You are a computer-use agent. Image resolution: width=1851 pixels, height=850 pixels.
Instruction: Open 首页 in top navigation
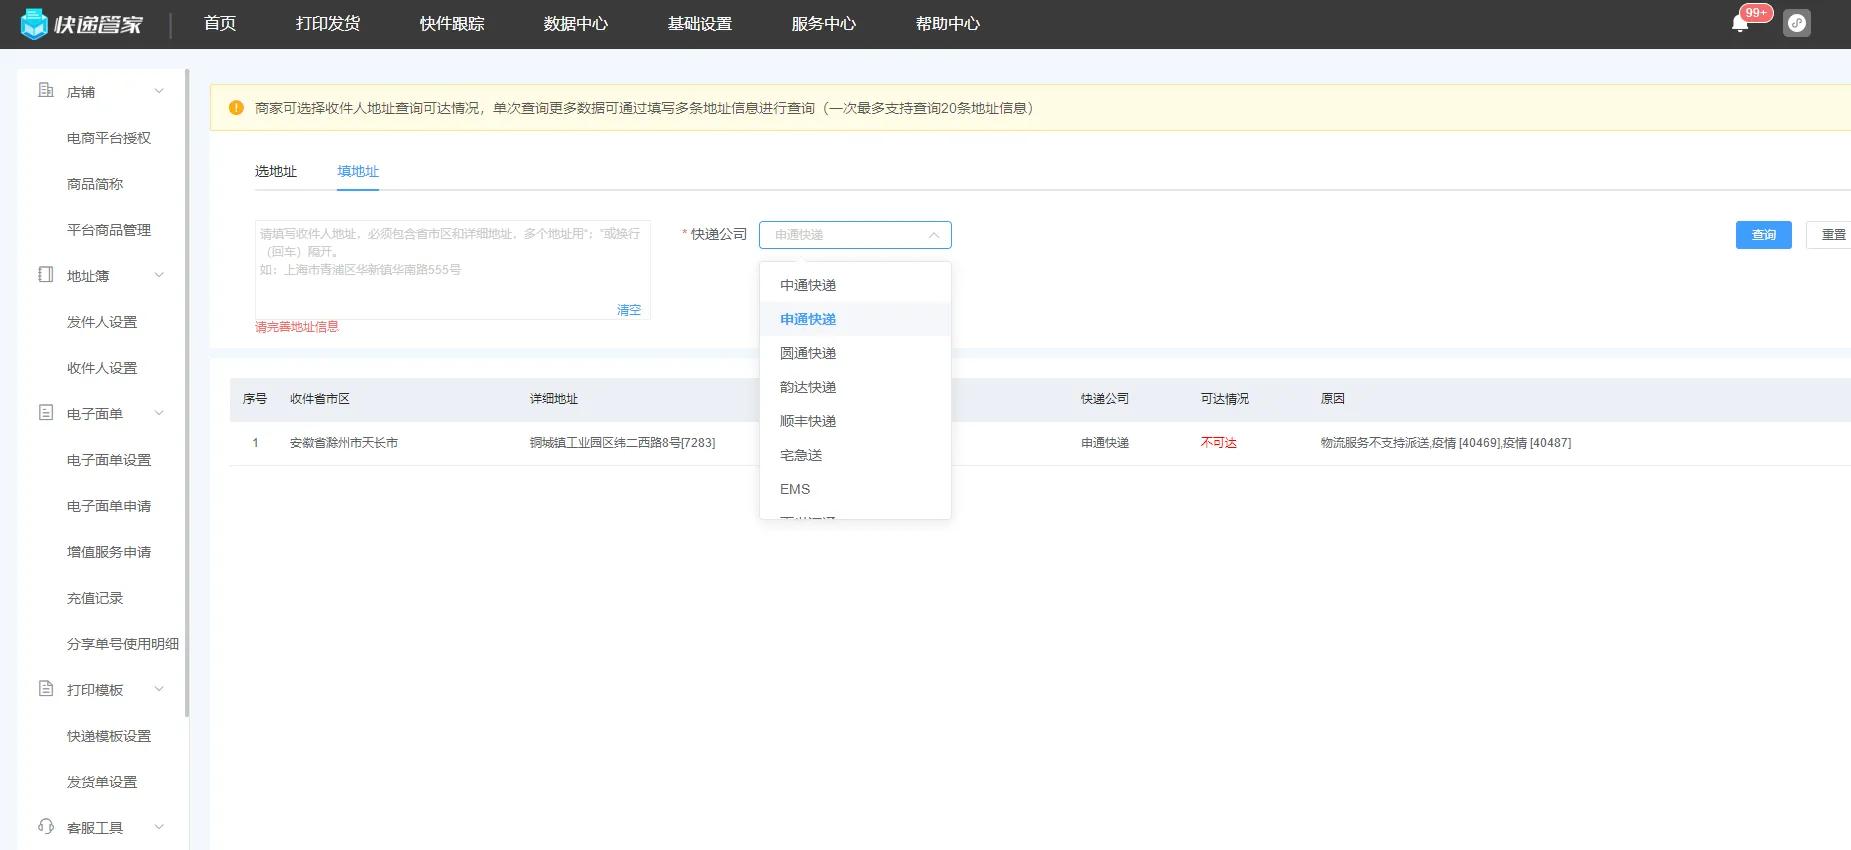[x=220, y=24]
